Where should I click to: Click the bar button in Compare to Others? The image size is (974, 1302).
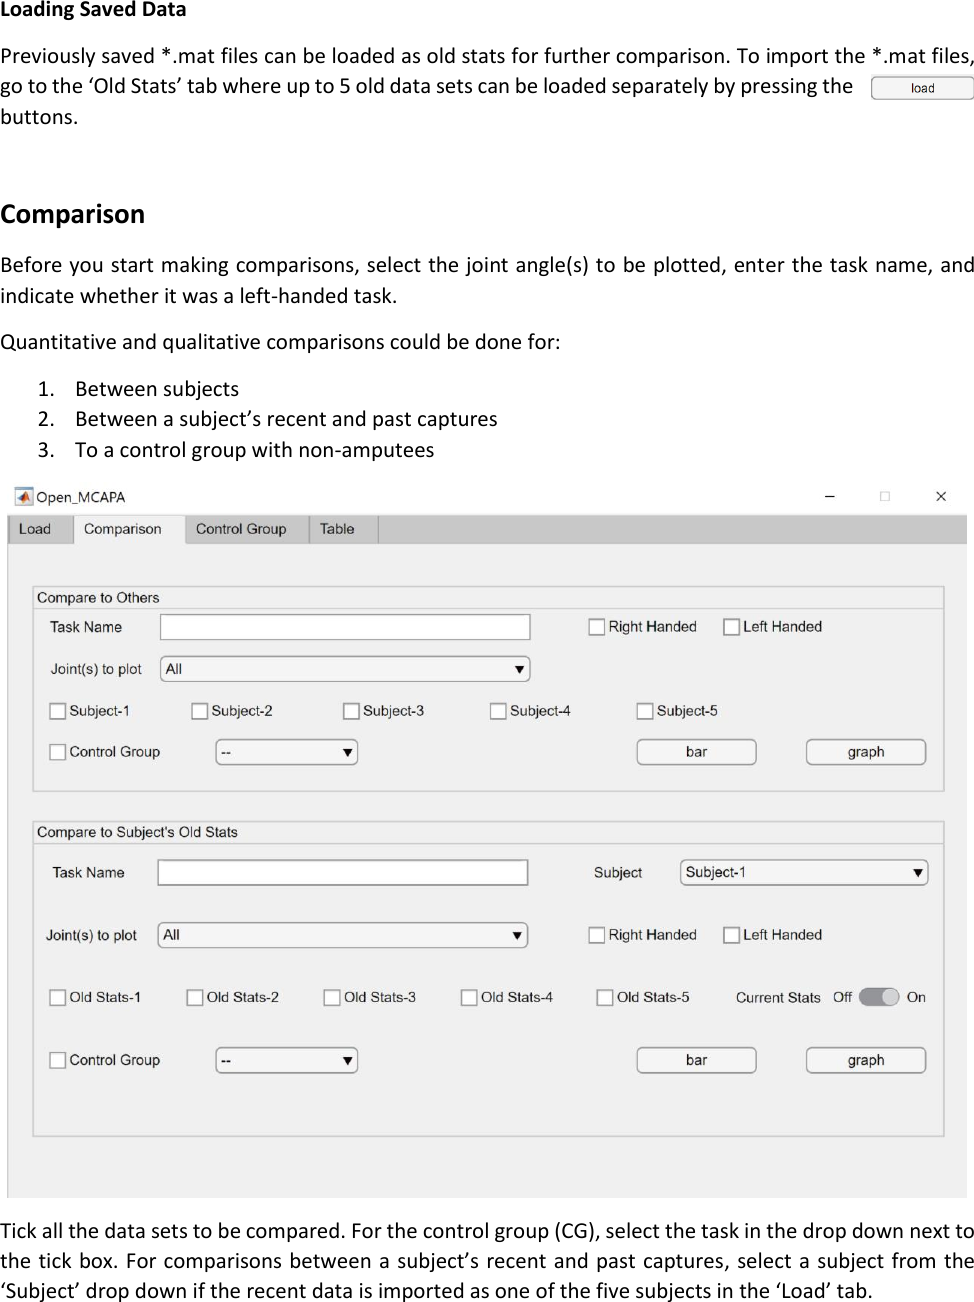pos(695,751)
